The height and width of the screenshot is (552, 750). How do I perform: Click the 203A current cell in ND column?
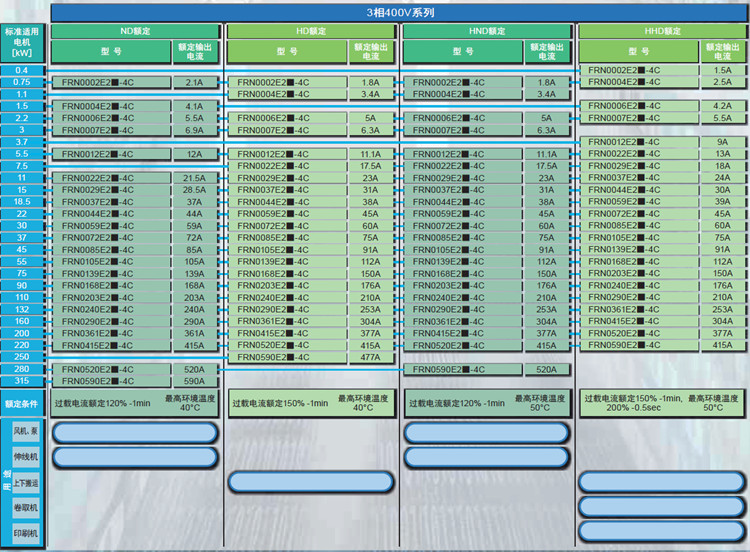point(195,298)
